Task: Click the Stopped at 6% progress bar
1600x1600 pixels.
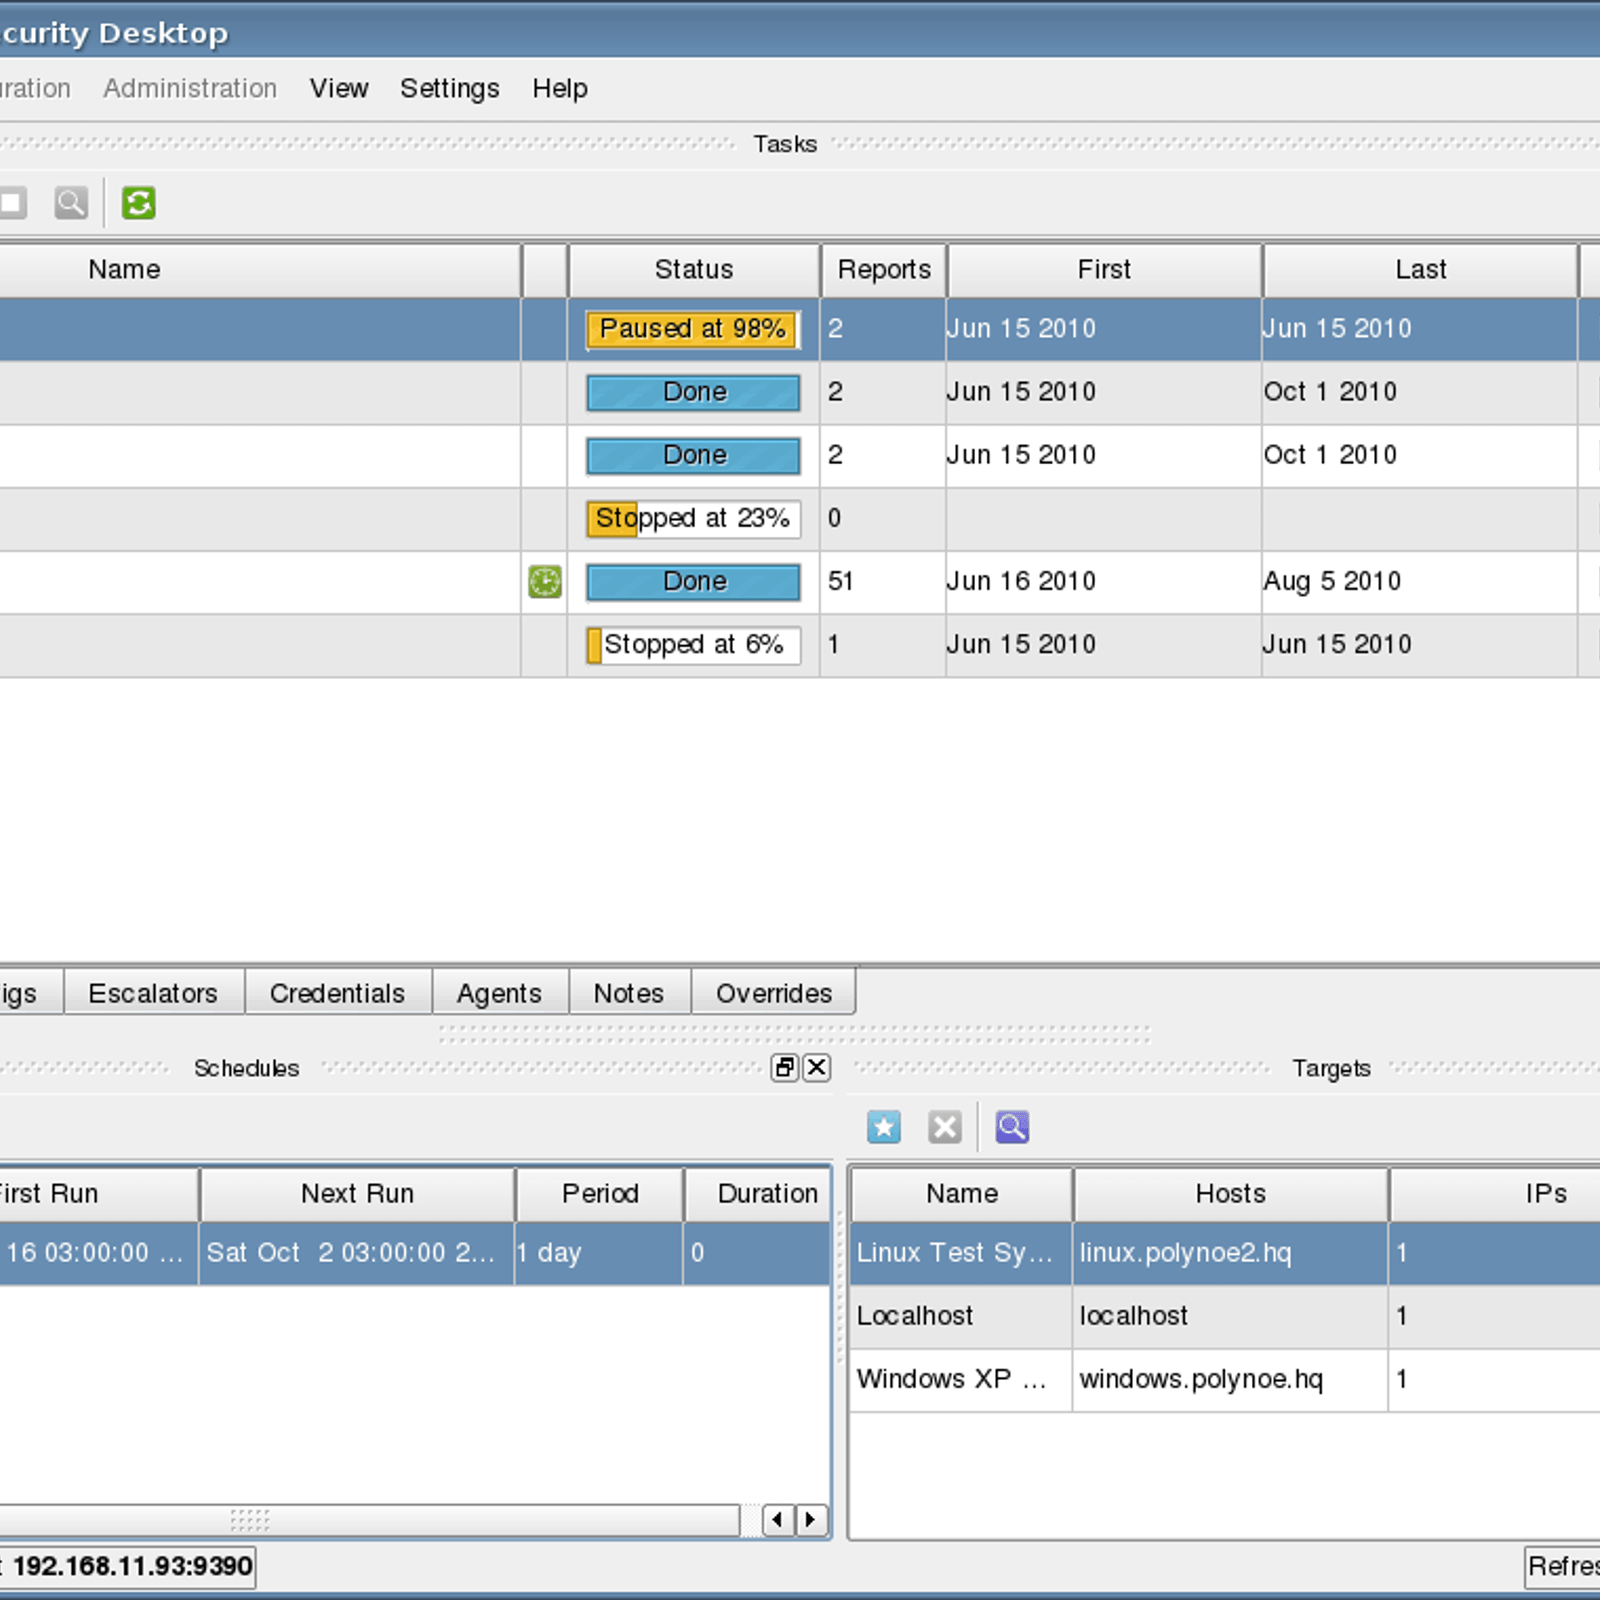Action: (x=693, y=645)
